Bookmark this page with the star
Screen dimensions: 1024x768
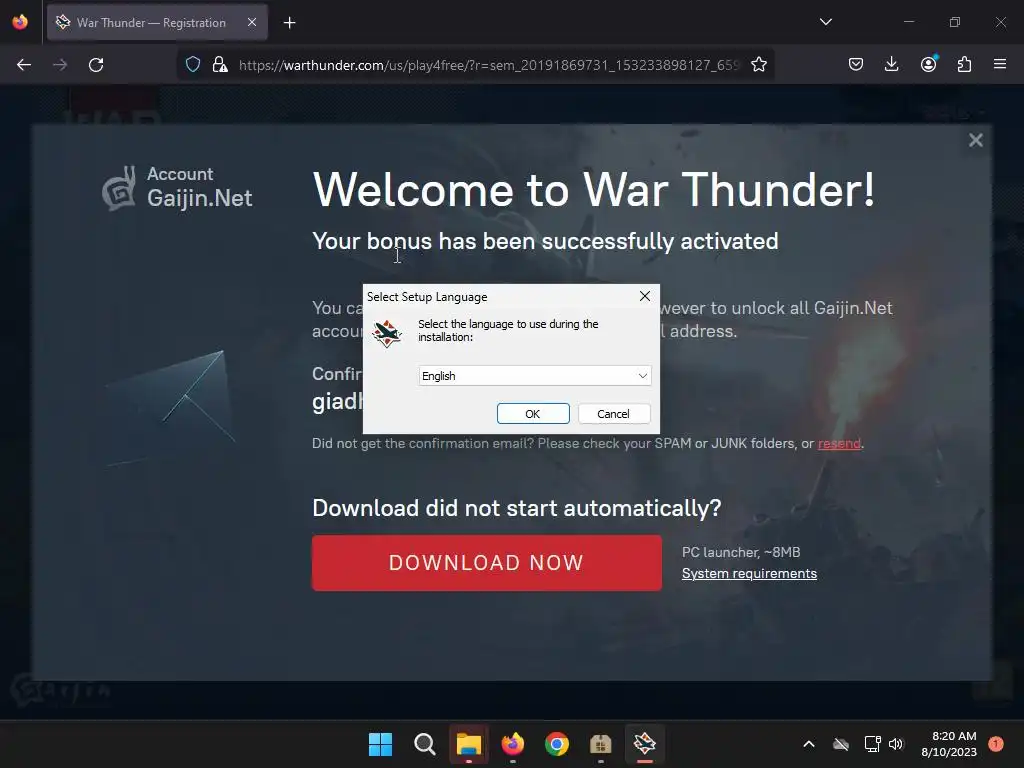tap(758, 64)
